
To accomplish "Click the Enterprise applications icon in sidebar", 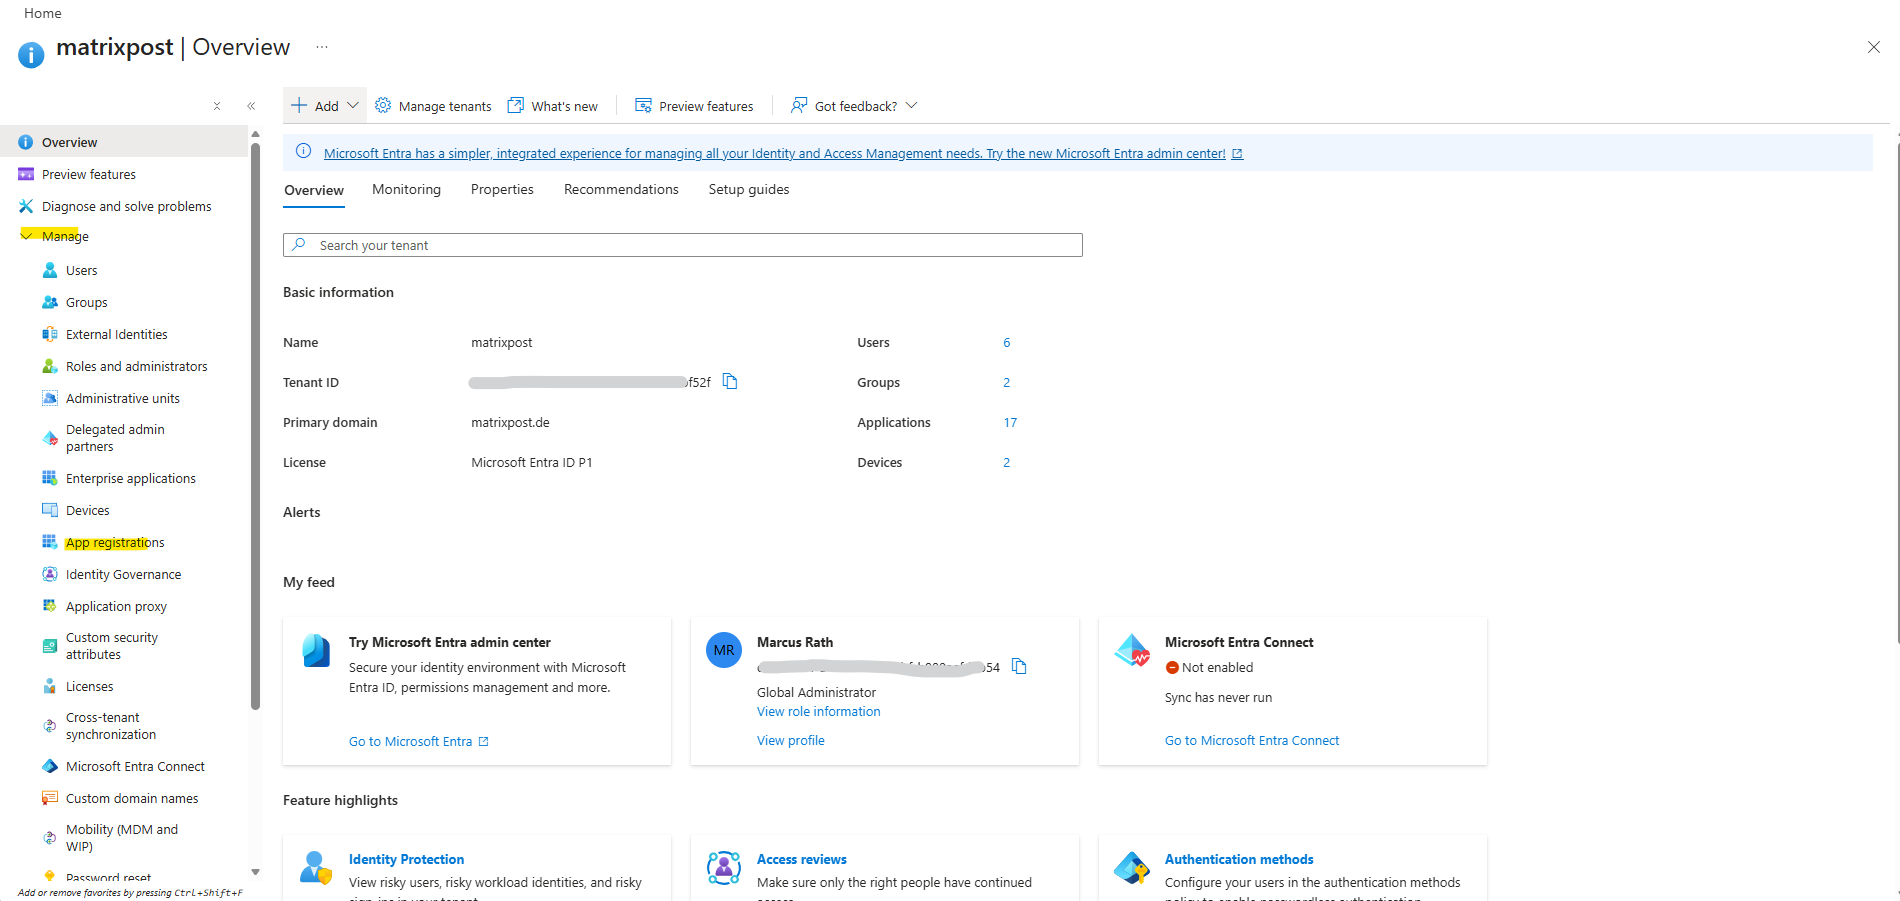I will pyautogui.click(x=49, y=479).
